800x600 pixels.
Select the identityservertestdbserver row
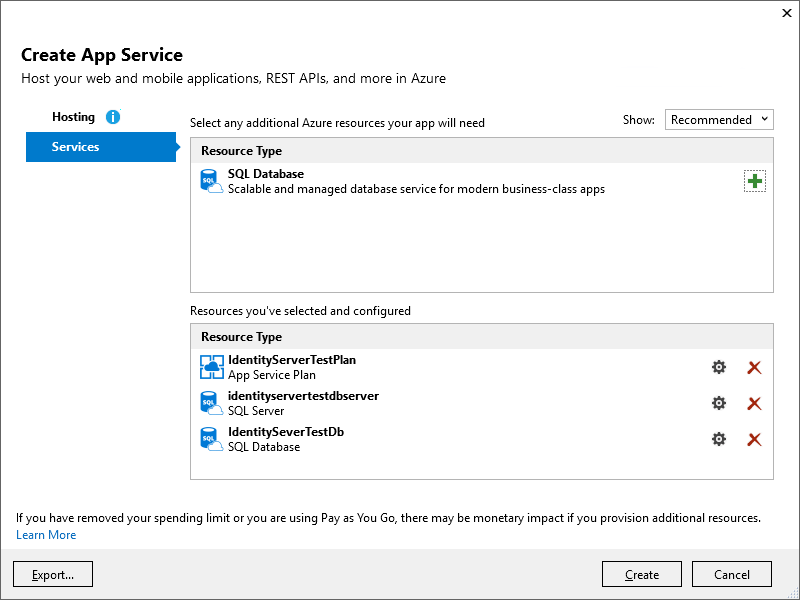coord(482,403)
